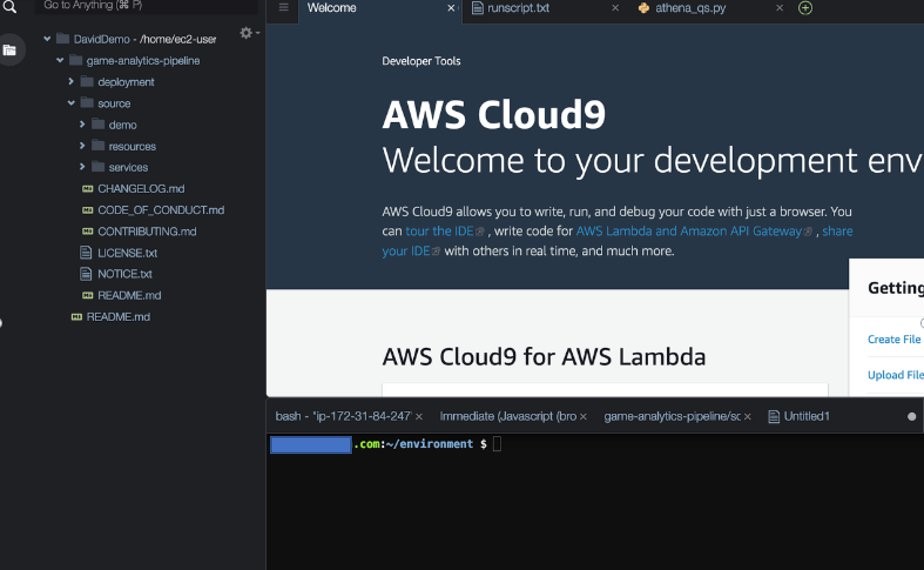Switch to the Welcome tab
This screenshot has width=924, height=570.
pyautogui.click(x=332, y=8)
